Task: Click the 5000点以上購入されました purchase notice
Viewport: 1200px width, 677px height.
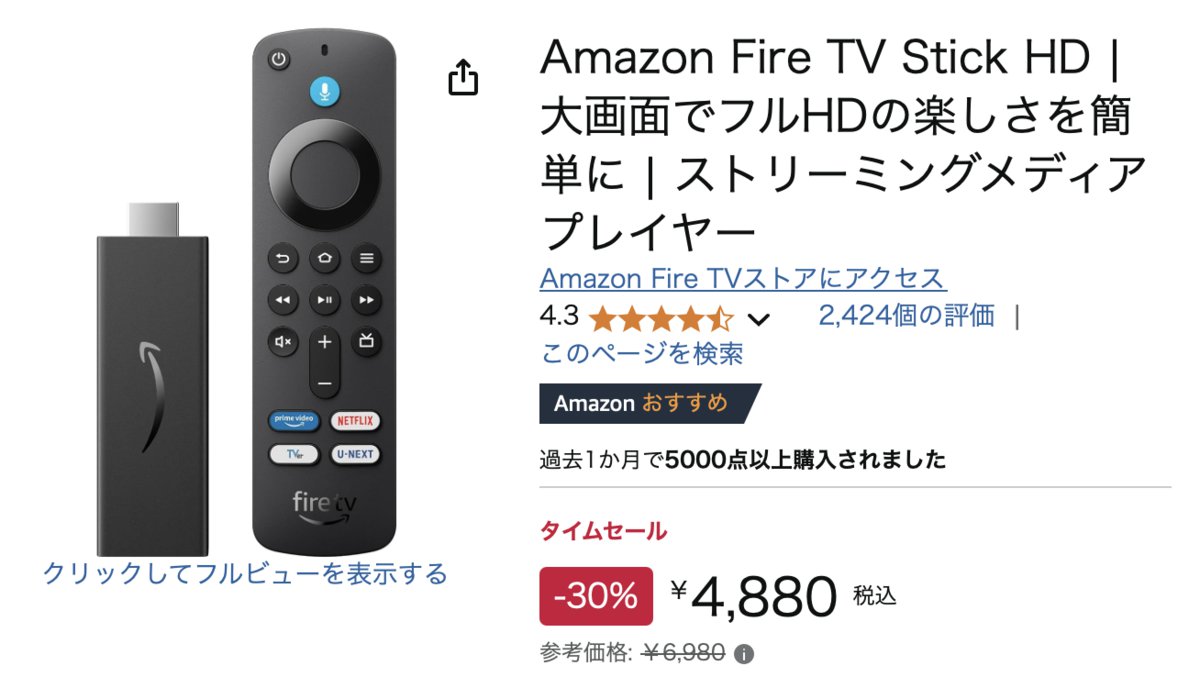Action: pos(804,460)
